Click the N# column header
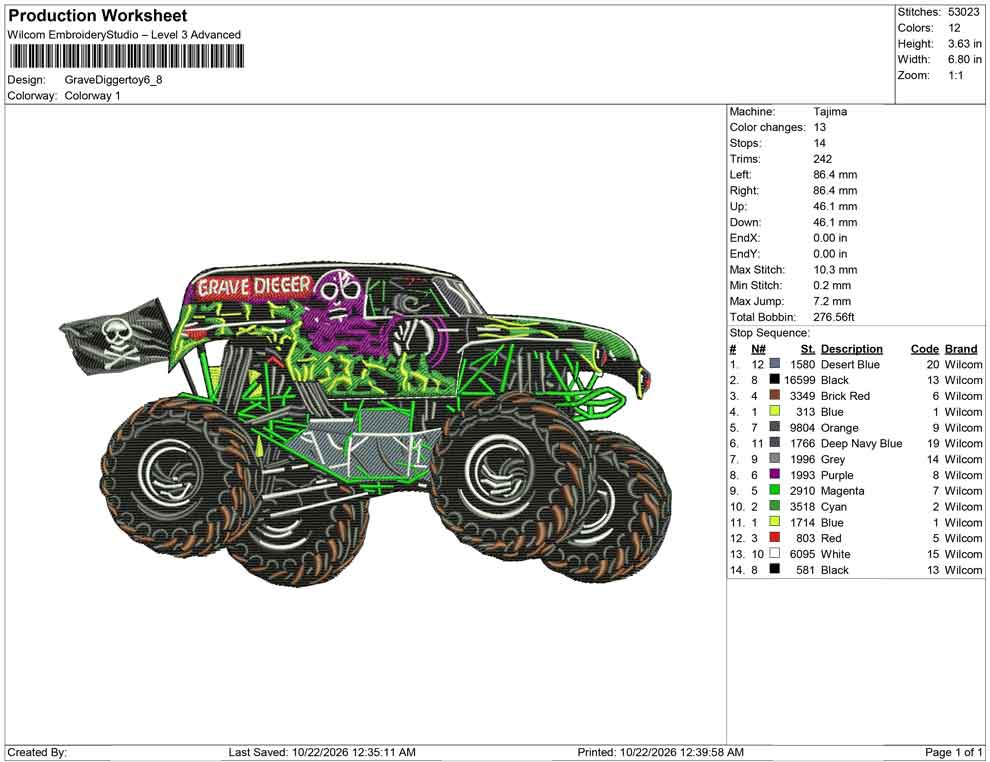This screenshot has height=762, width=990. (758, 349)
